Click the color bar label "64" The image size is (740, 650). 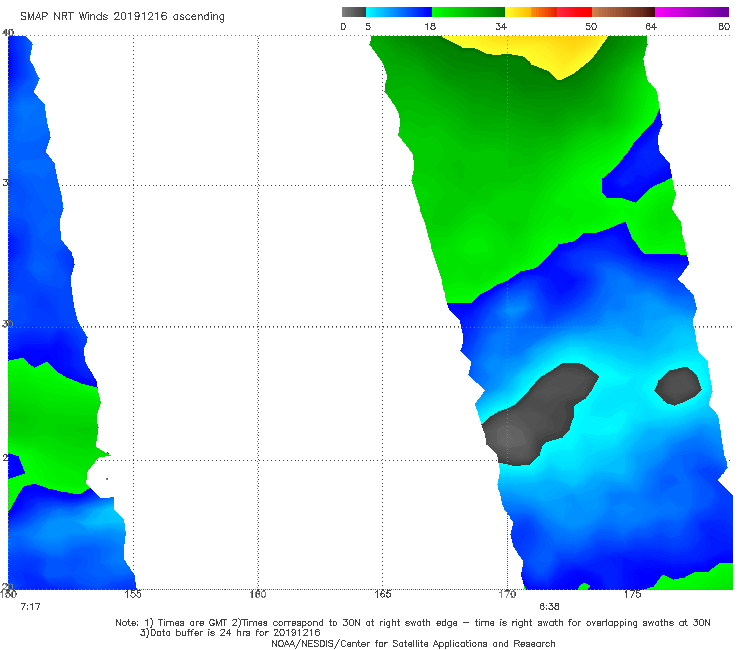[651, 27]
